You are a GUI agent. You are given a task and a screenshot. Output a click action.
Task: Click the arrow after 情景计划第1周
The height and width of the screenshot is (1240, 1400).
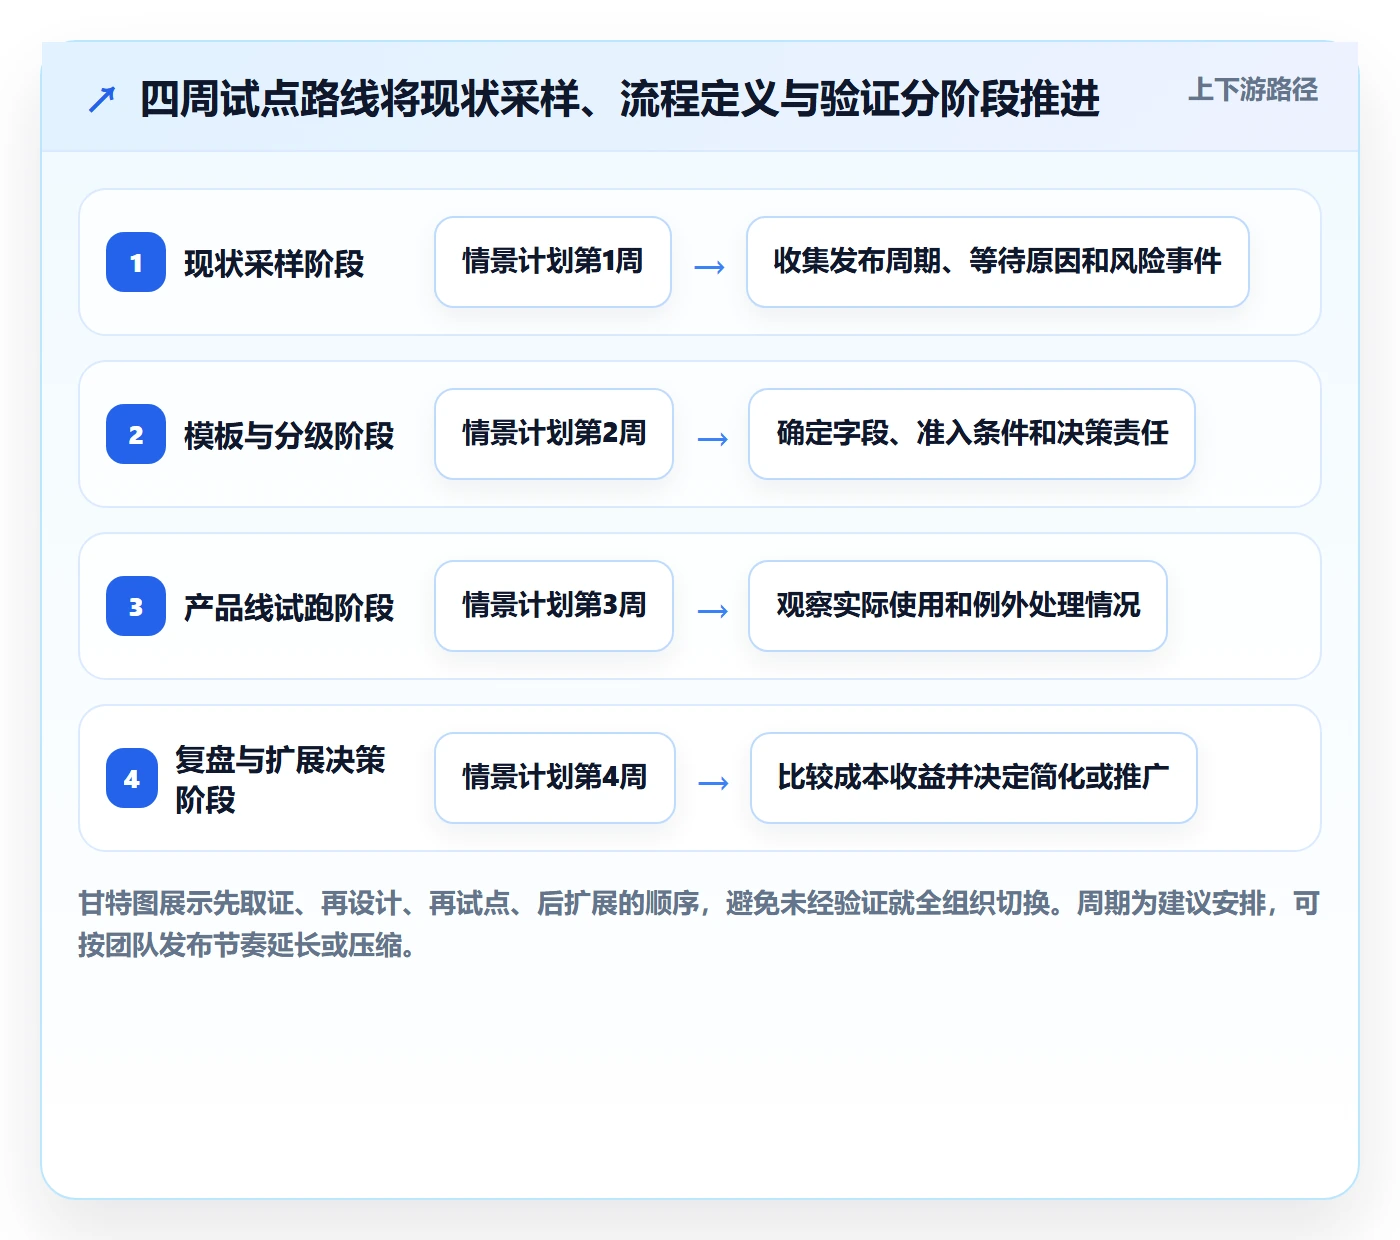point(709,267)
